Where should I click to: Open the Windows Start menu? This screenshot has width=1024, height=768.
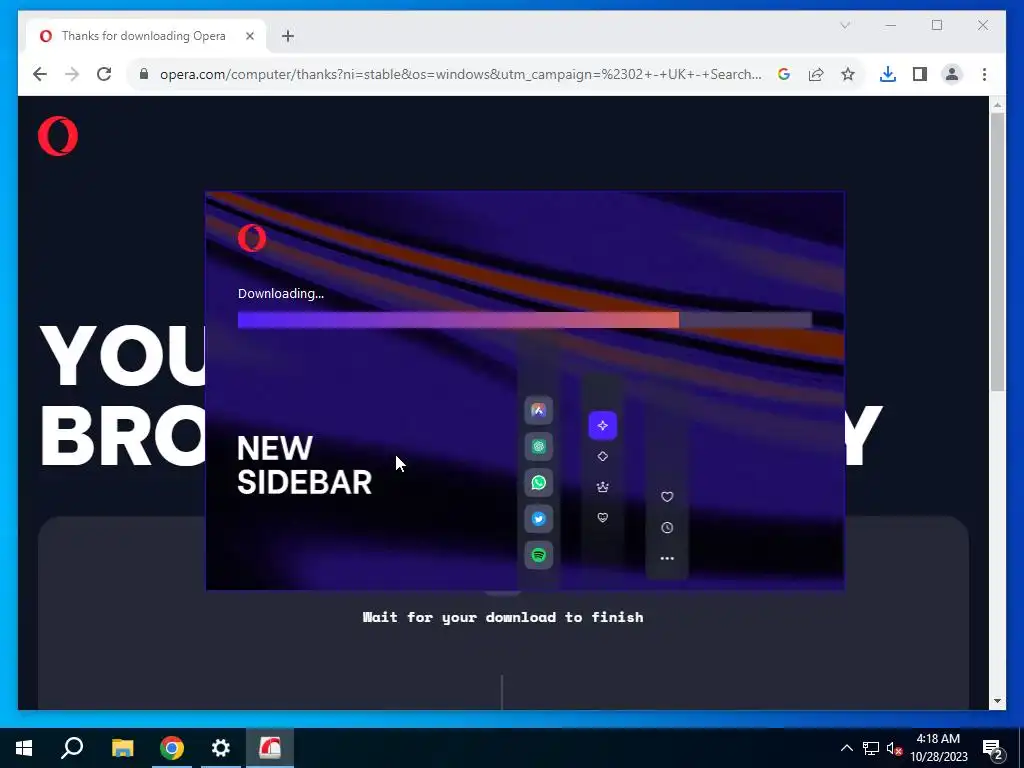[x=24, y=748]
